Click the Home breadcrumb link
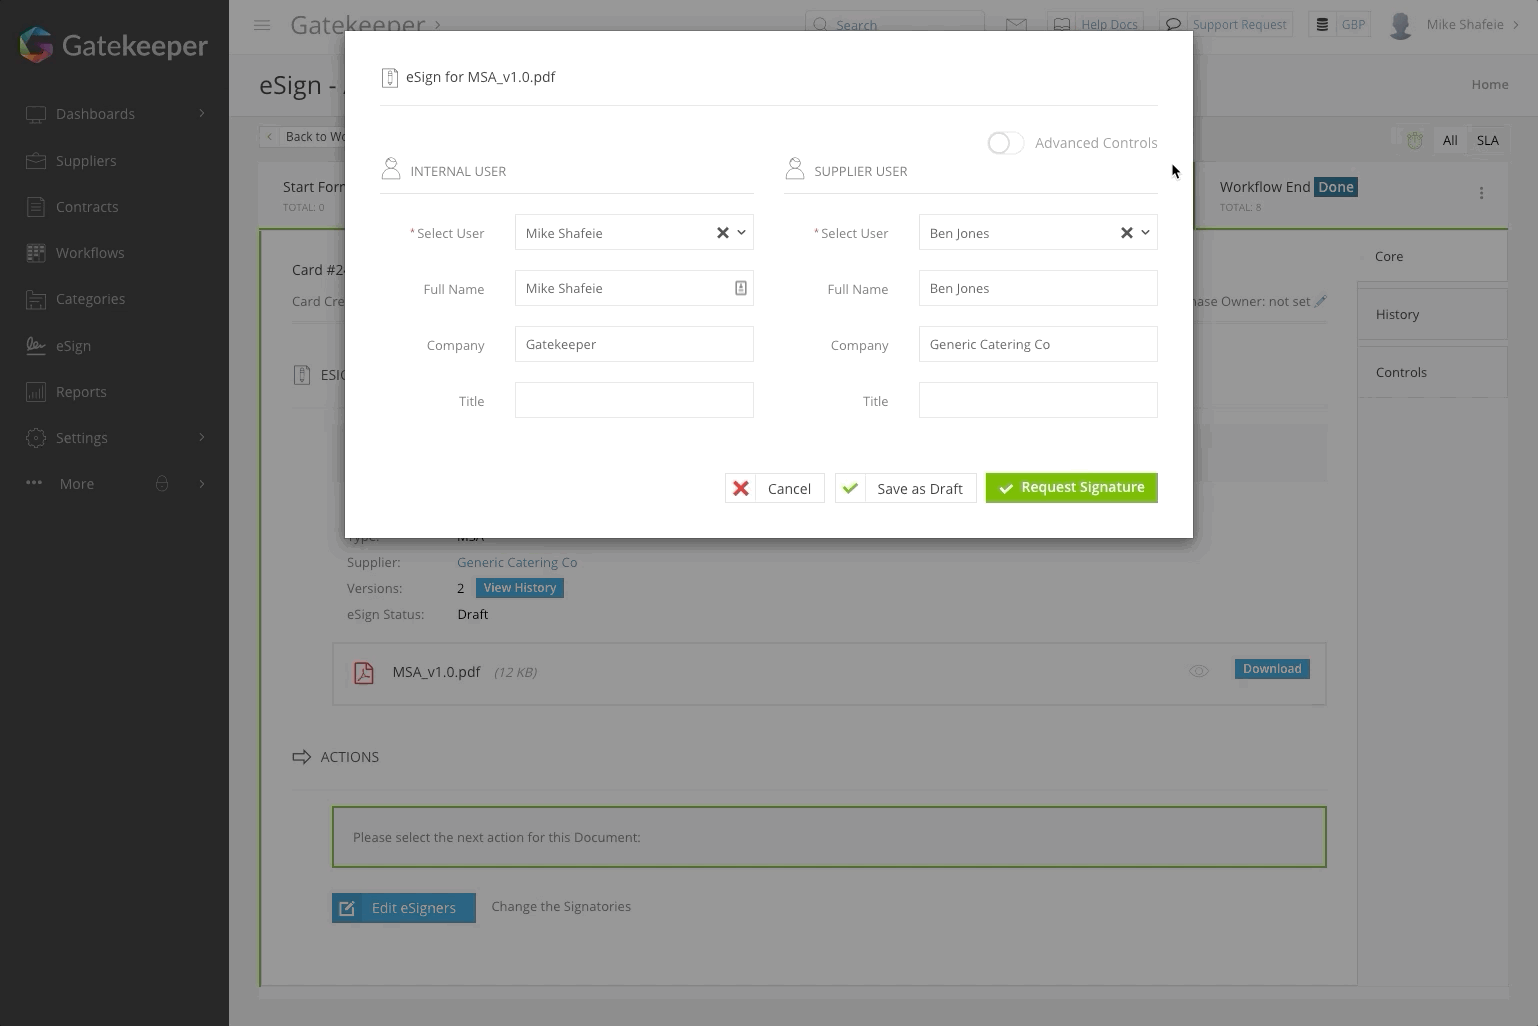This screenshot has width=1538, height=1026. [x=1489, y=84]
